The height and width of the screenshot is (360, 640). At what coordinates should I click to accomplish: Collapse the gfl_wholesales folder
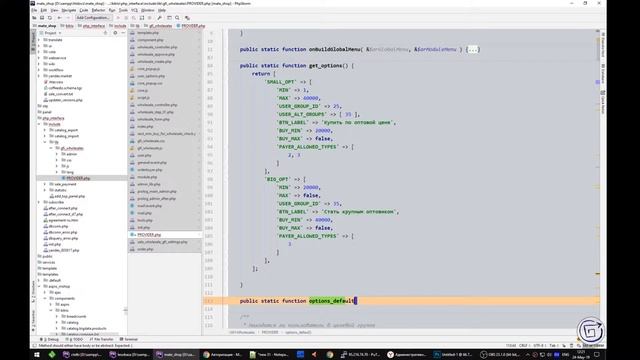point(51,148)
